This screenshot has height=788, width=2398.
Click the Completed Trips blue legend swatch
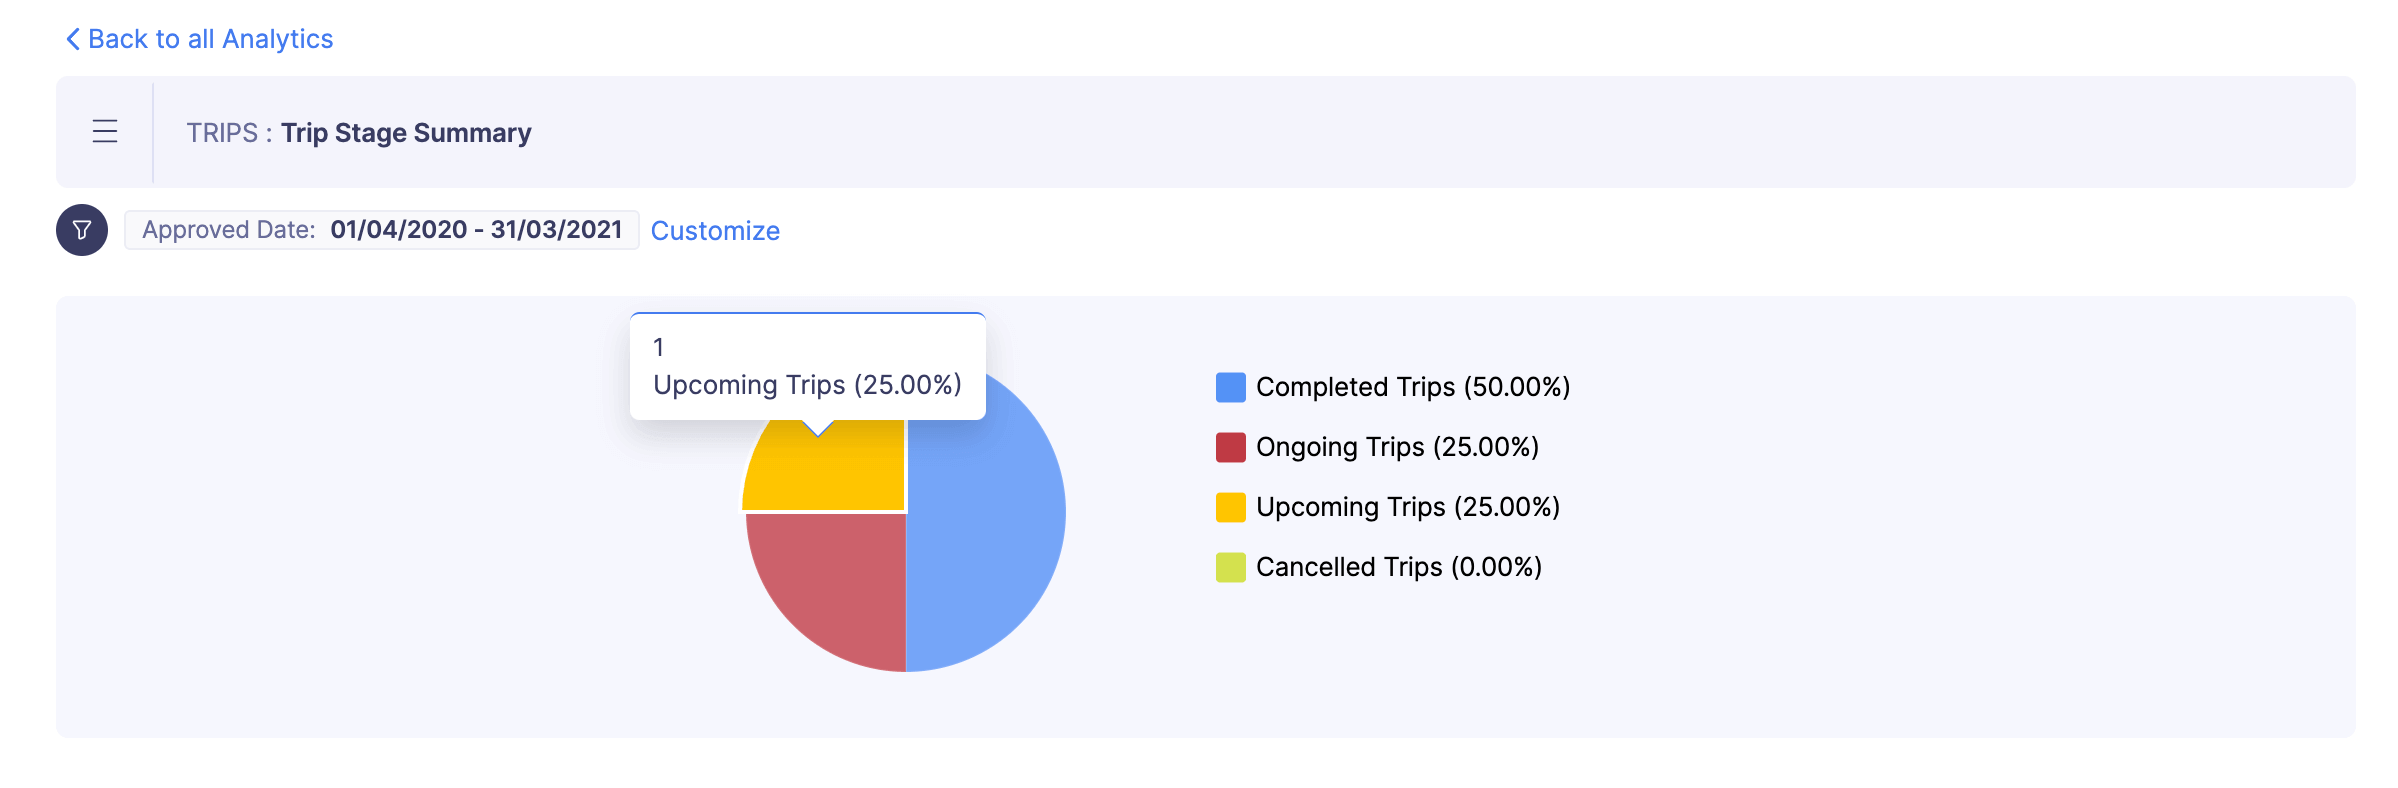coord(1230,387)
